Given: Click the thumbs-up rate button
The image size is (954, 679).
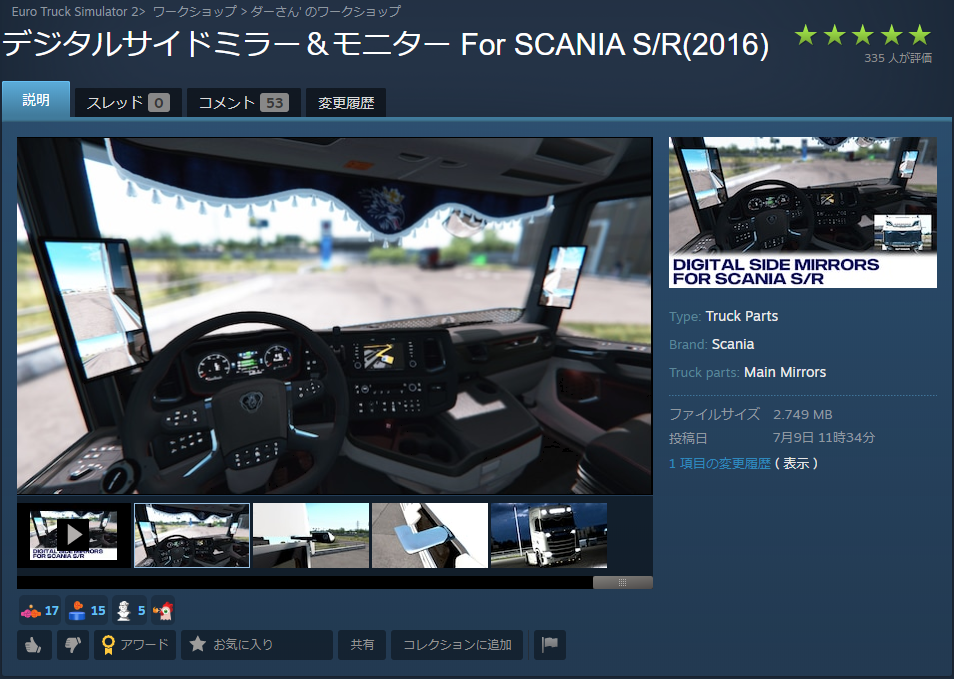Looking at the screenshot, I should 34,645.
